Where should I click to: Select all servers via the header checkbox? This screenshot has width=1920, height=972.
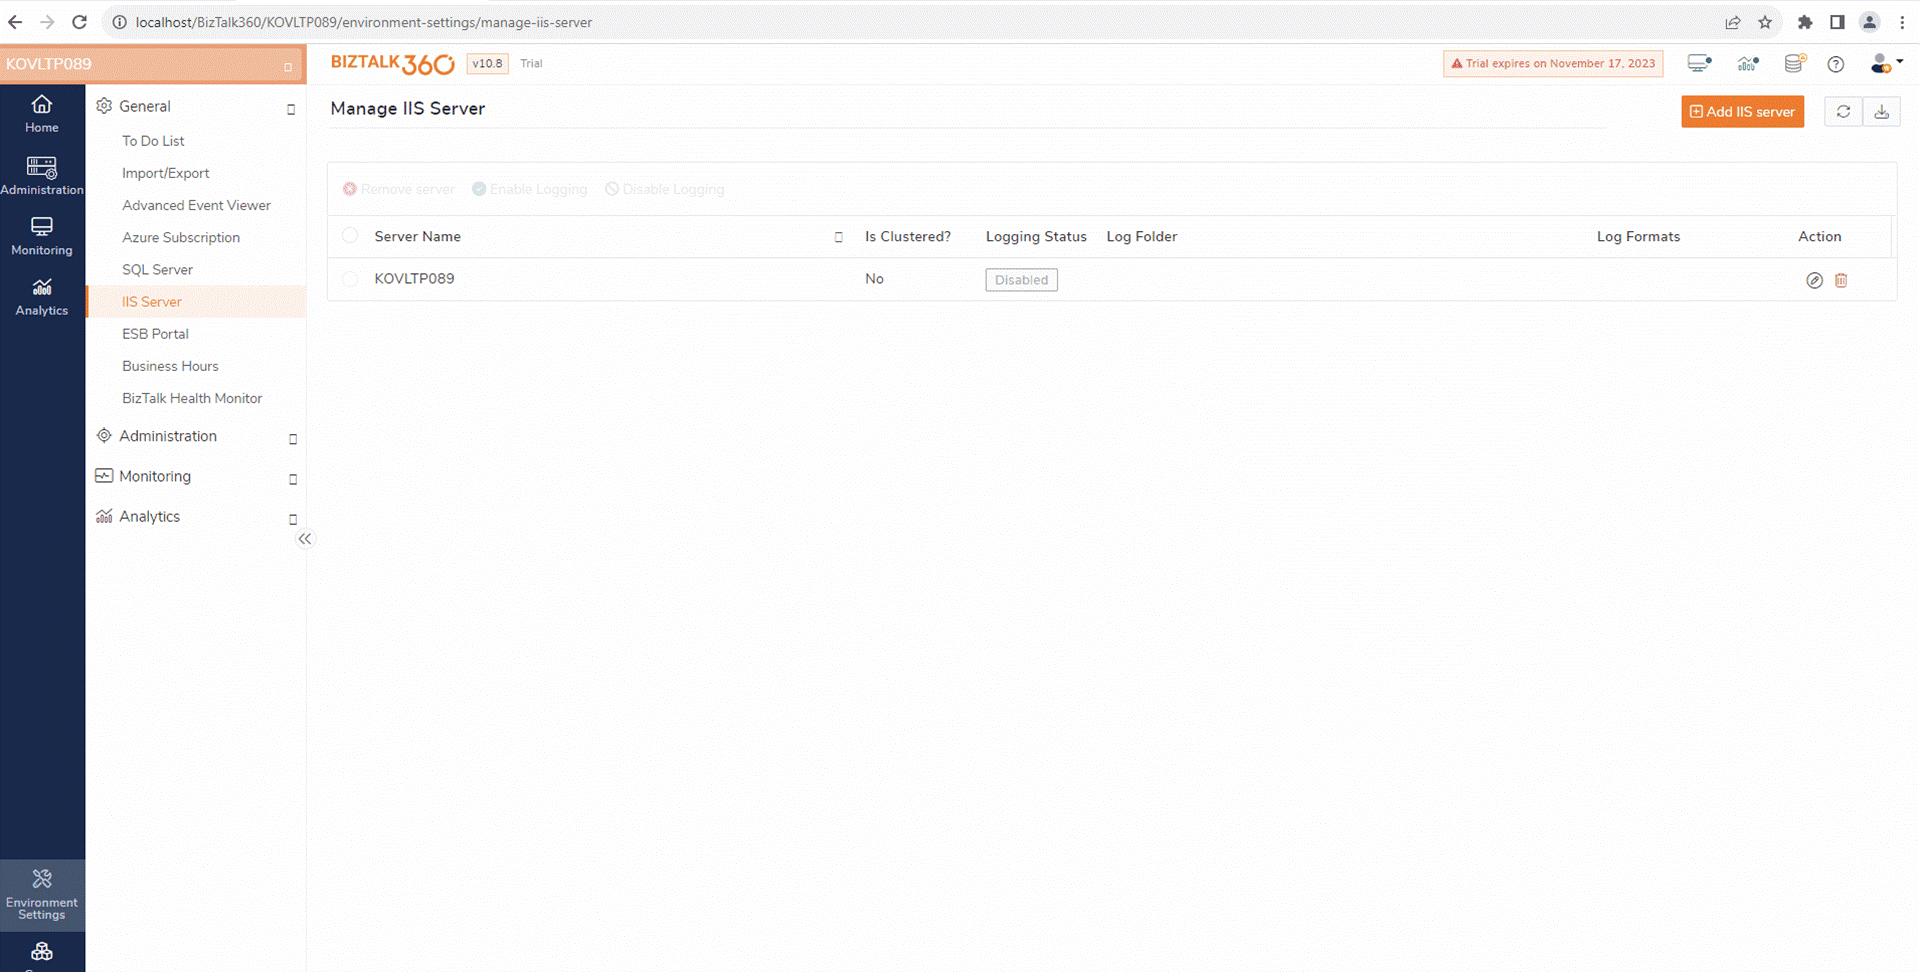(350, 235)
